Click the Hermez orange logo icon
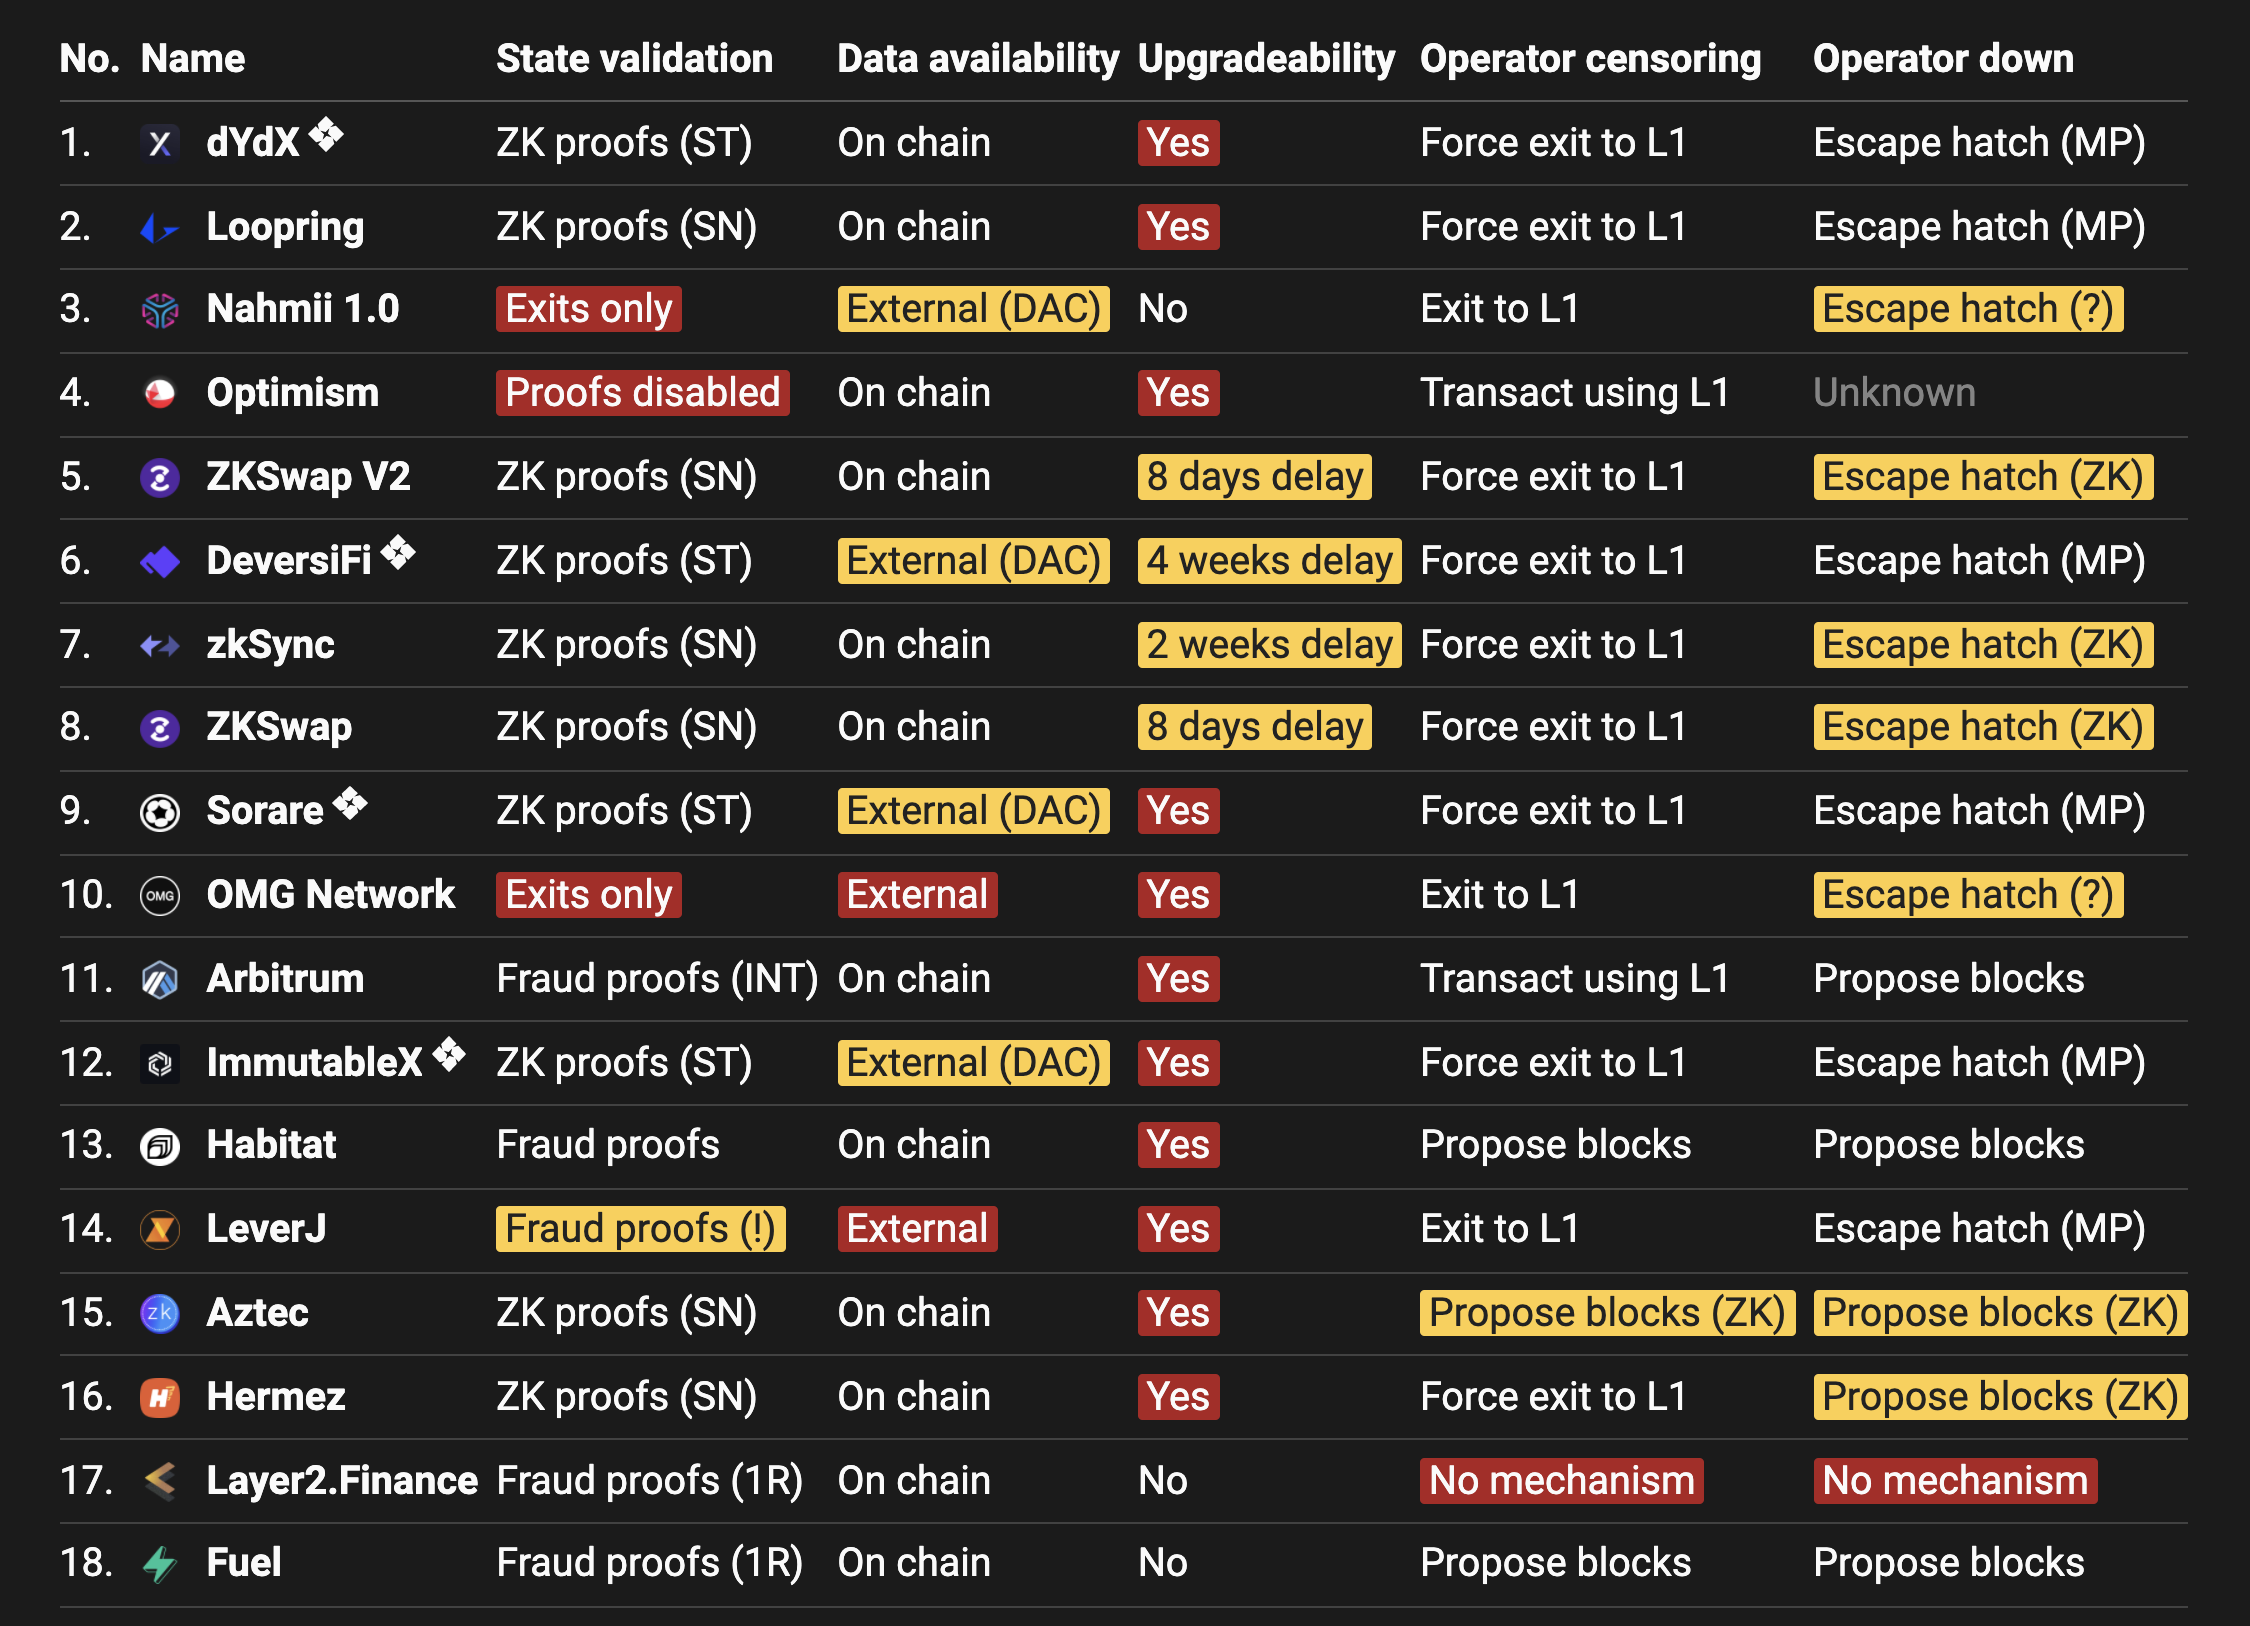This screenshot has width=2250, height=1626. click(x=160, y=1397)
